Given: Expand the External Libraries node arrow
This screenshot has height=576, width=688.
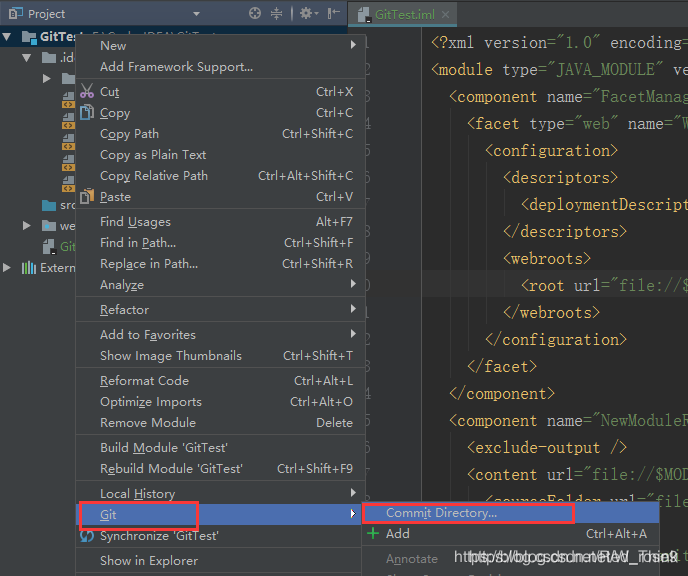Looking at the screenshot, I should tap(7, 268).
